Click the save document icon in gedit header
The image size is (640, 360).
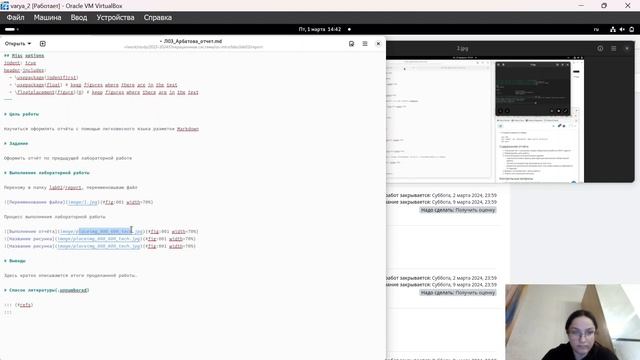pos(351,44)
